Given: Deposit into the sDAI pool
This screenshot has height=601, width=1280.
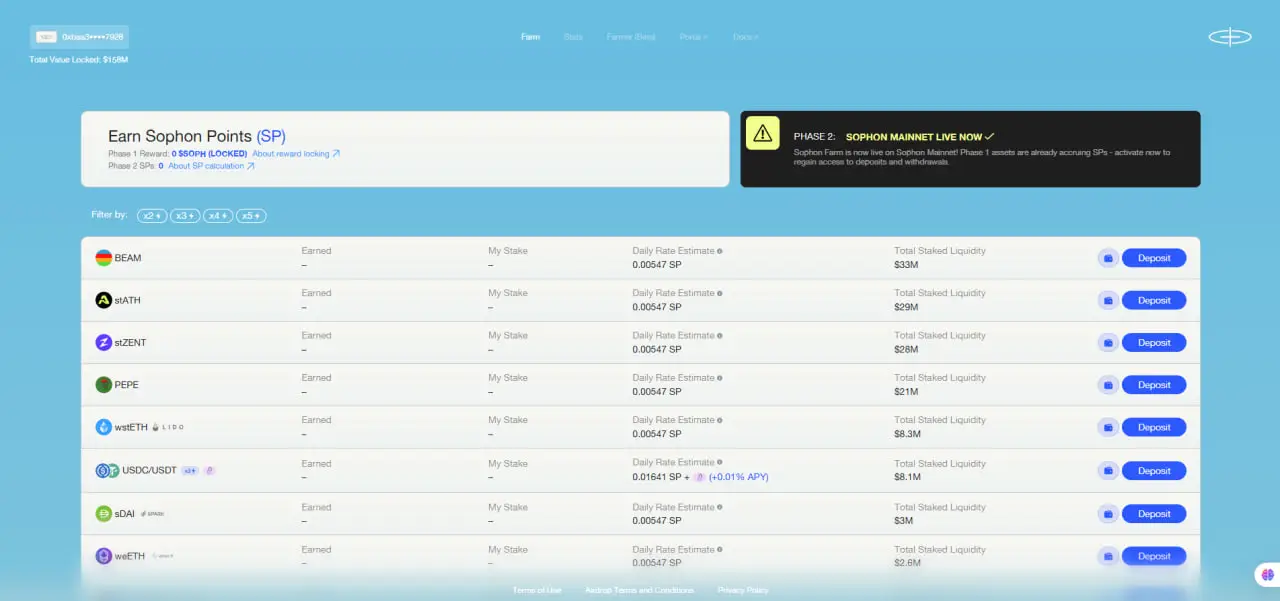Looking at the screenshot, I should 1154,514.
